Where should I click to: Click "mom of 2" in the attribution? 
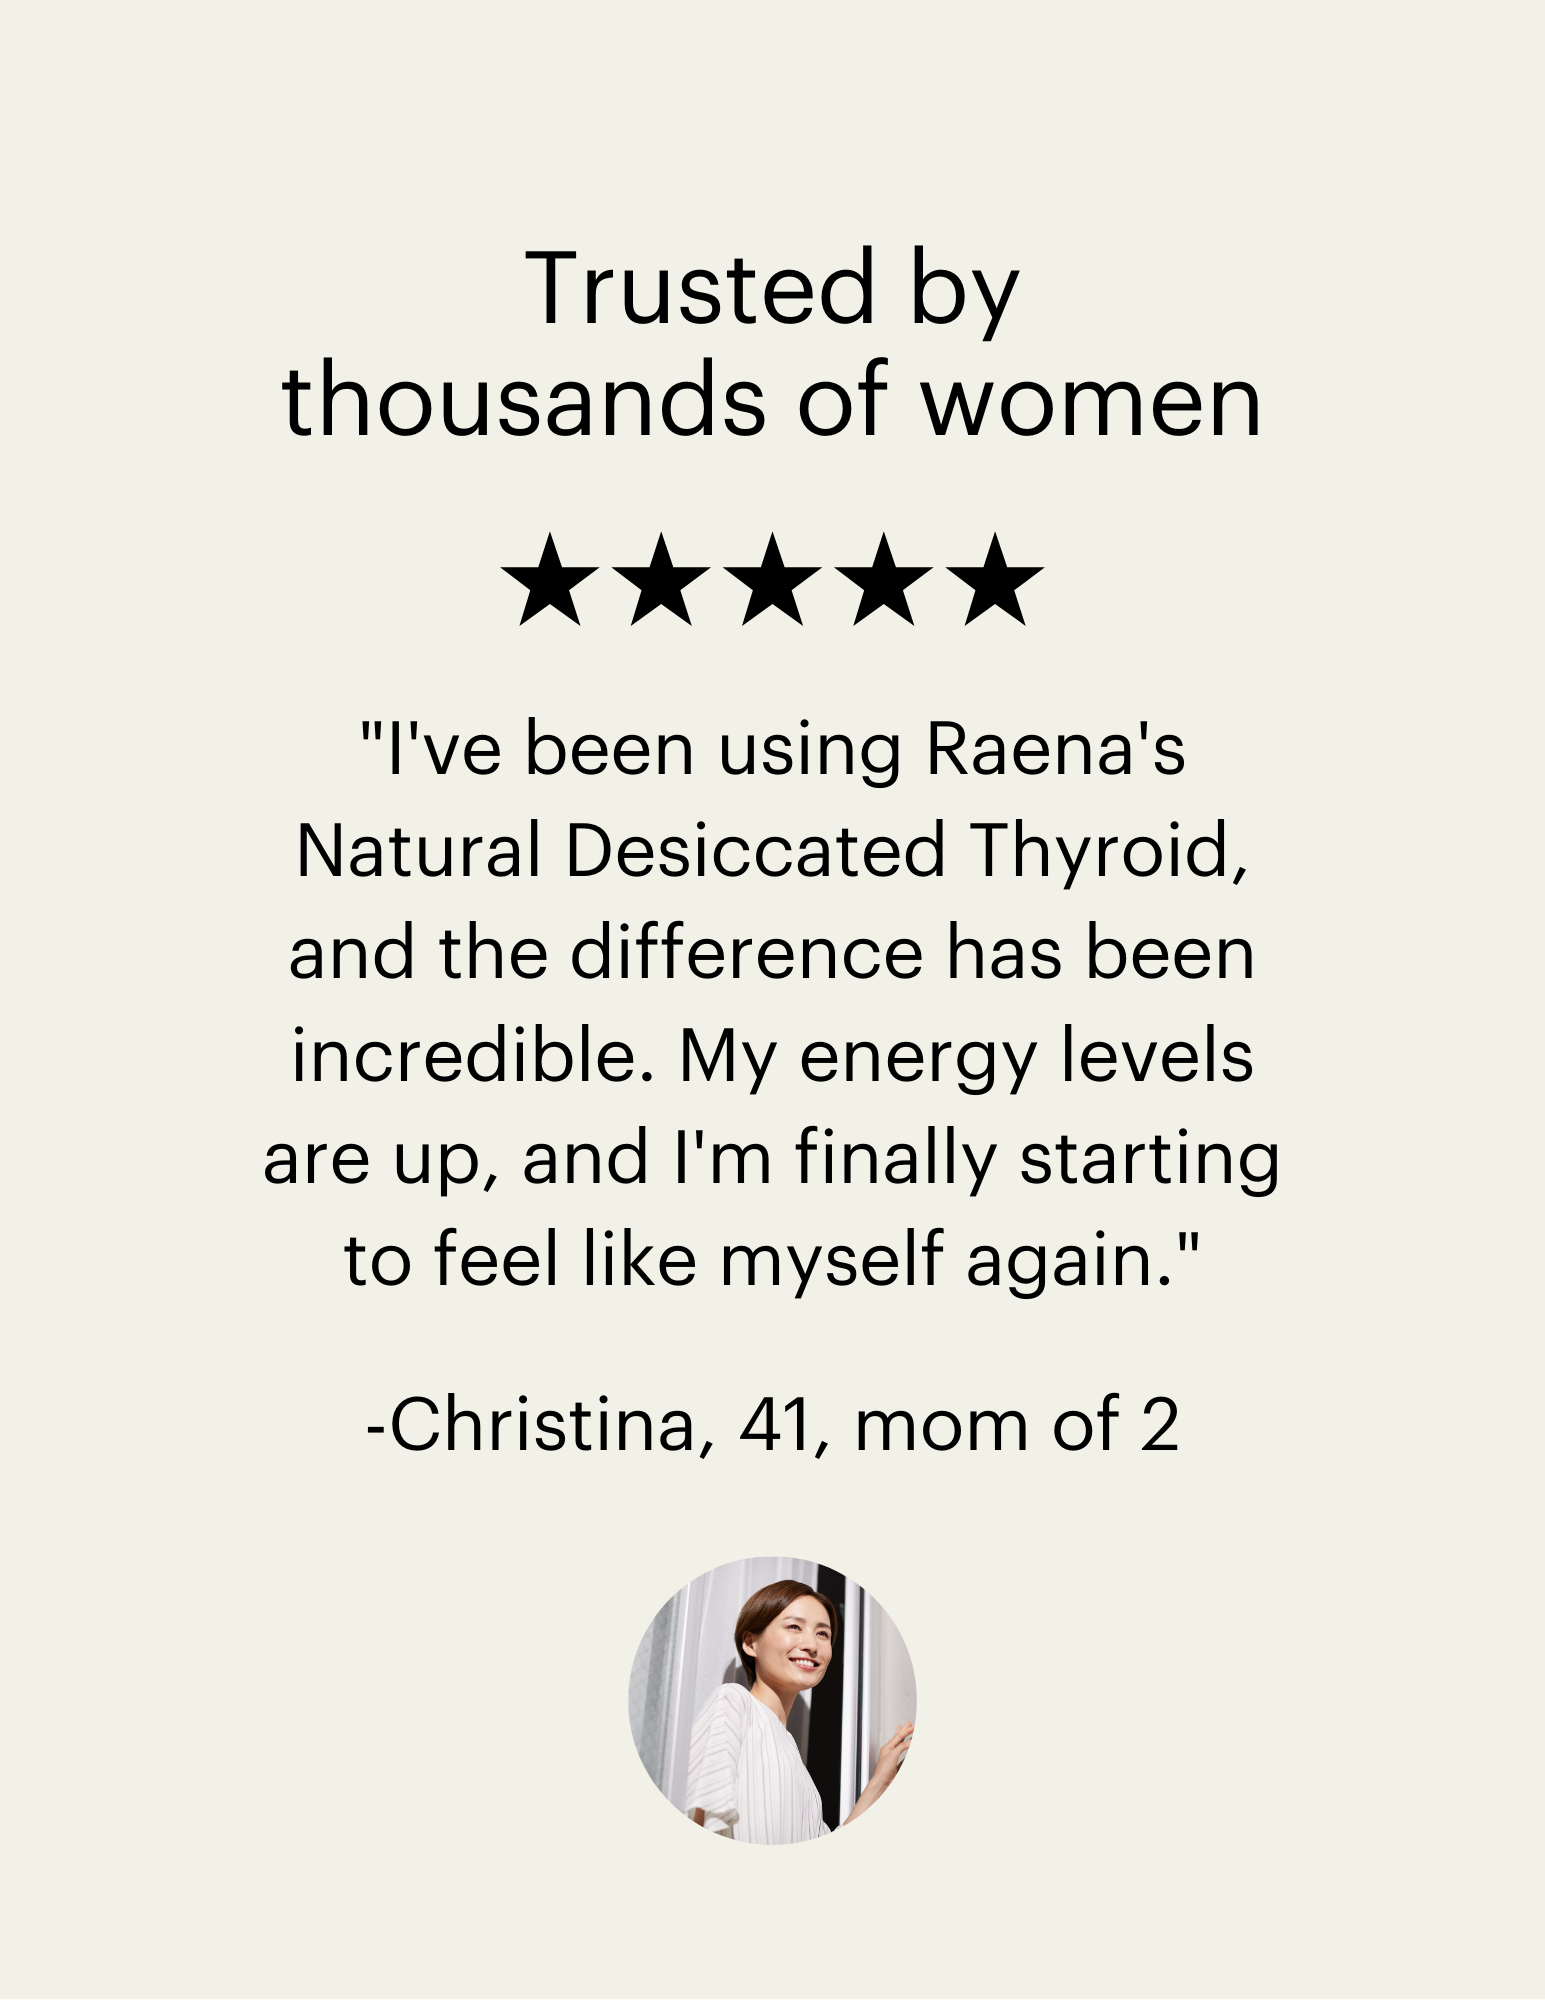click(x=1017, y=1425)
